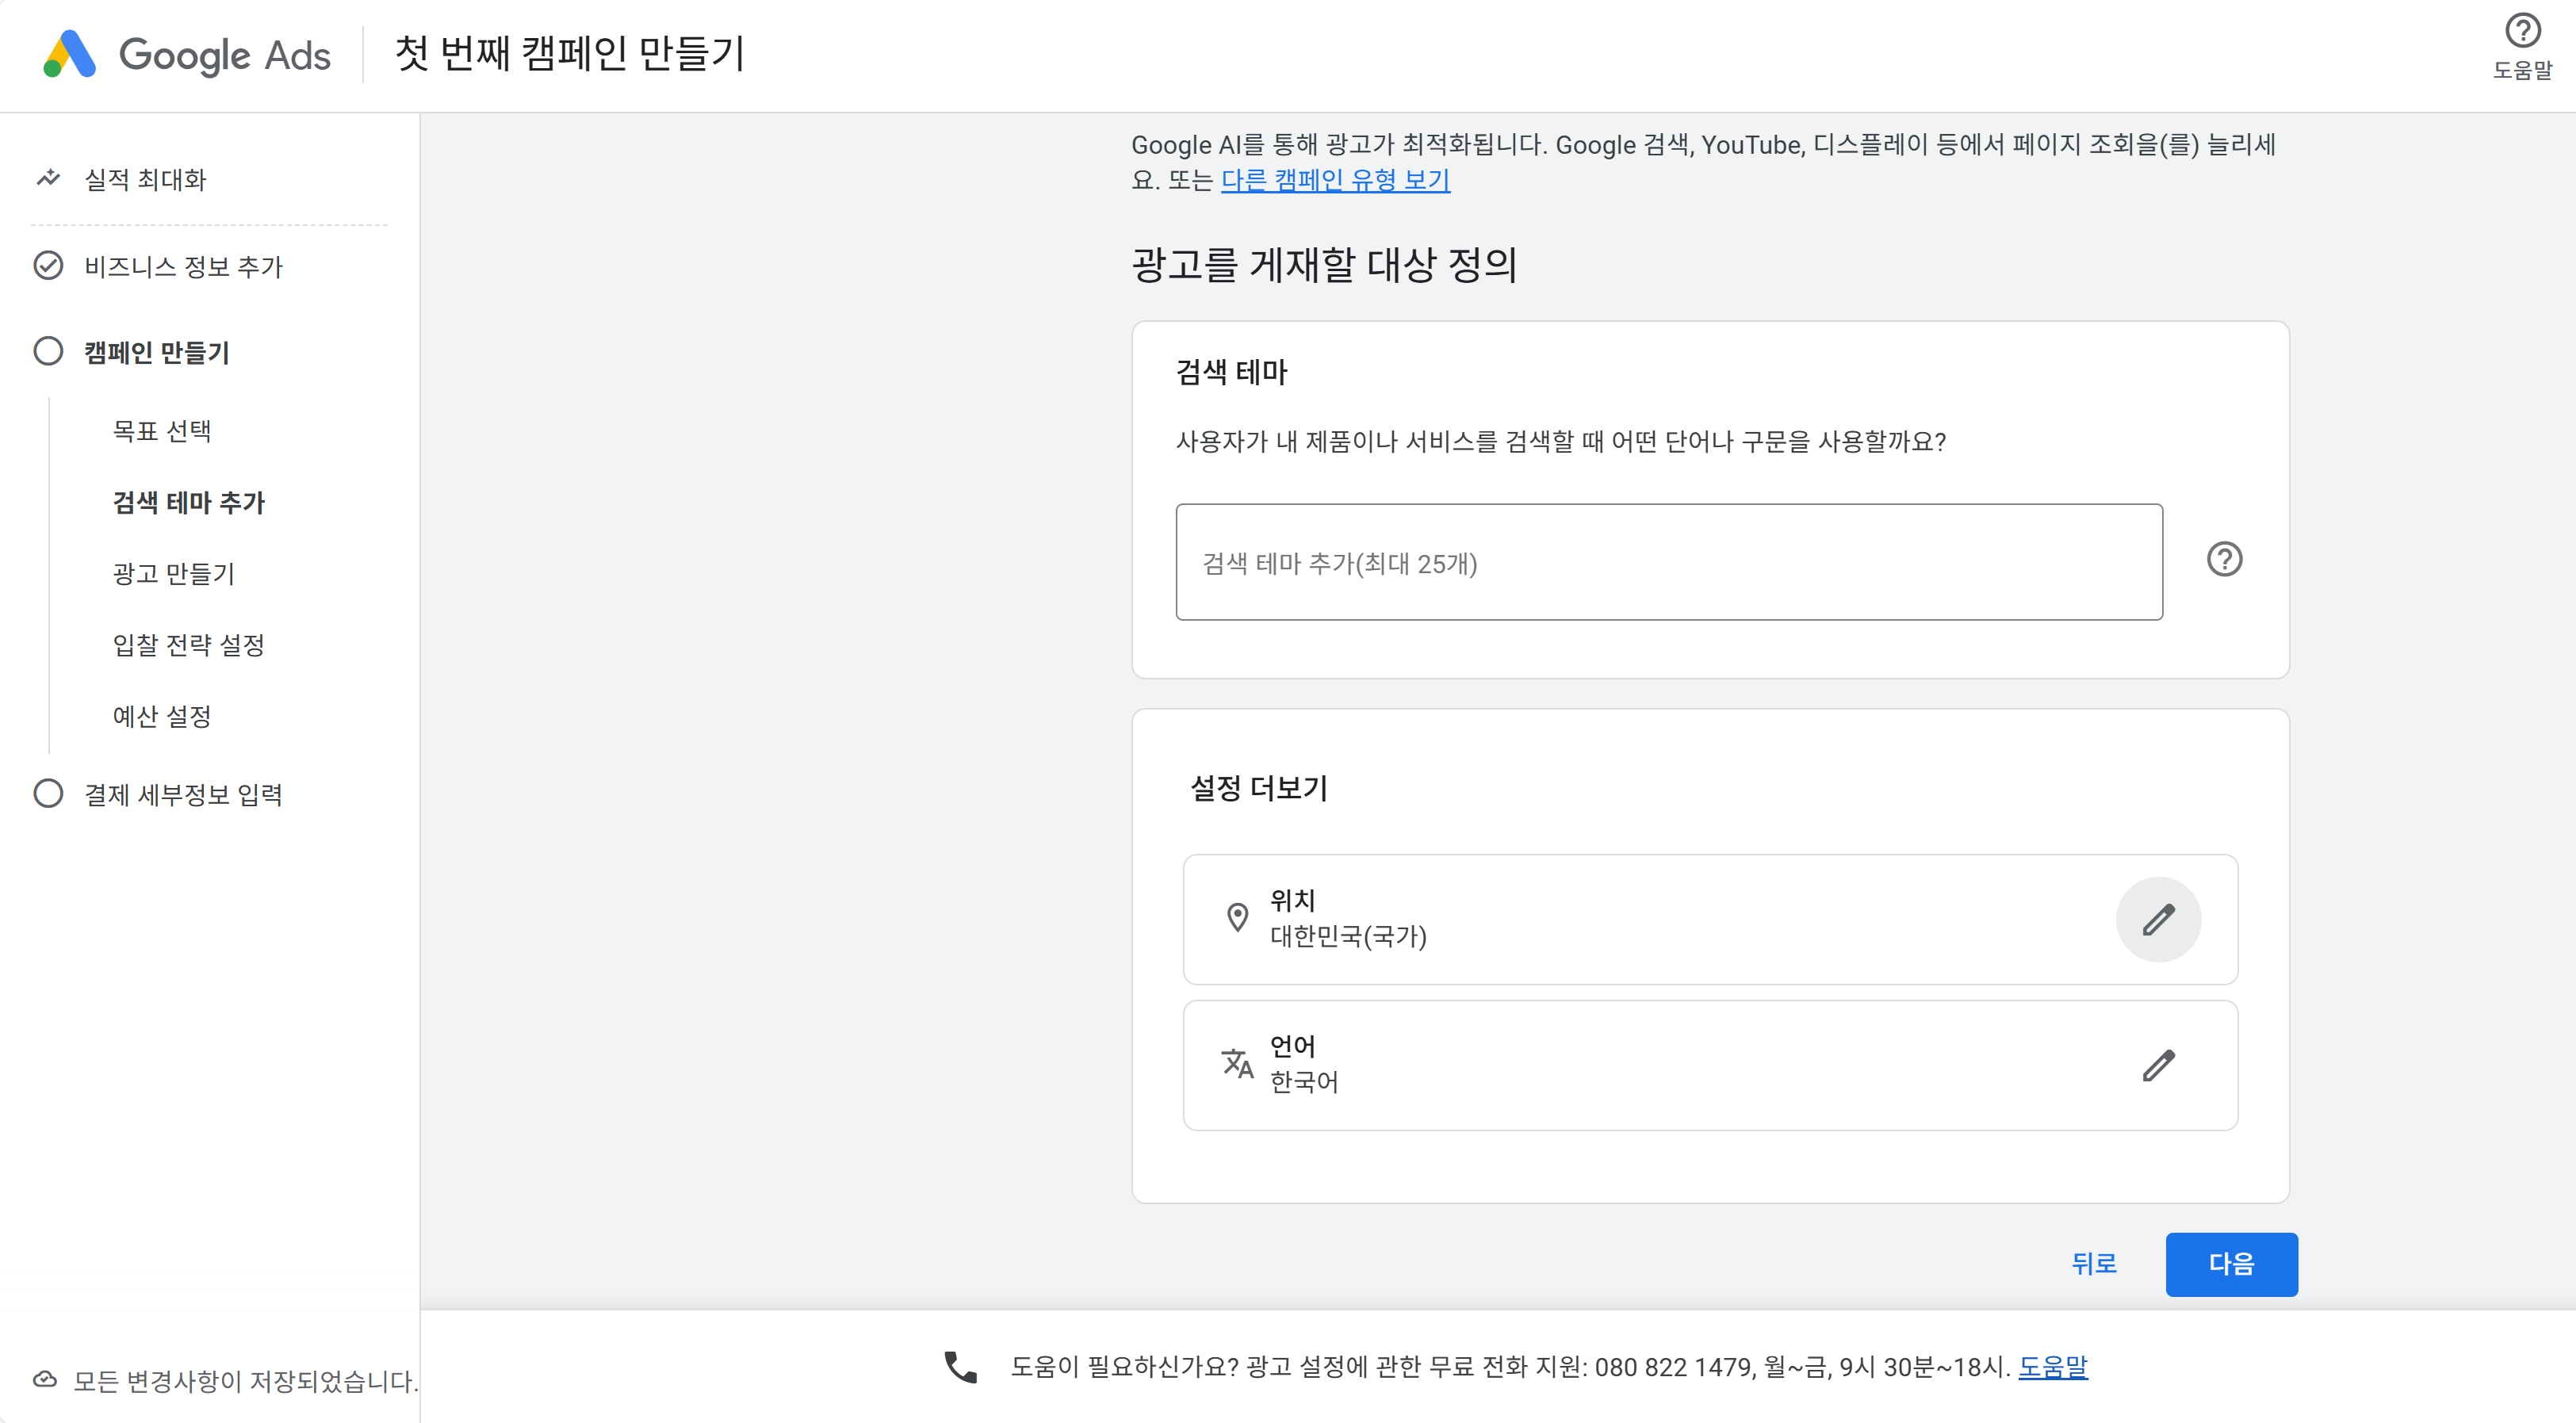Click the 다른 캠페인 유형 보기 link

pyautogui.click(x=1335, y=180)
